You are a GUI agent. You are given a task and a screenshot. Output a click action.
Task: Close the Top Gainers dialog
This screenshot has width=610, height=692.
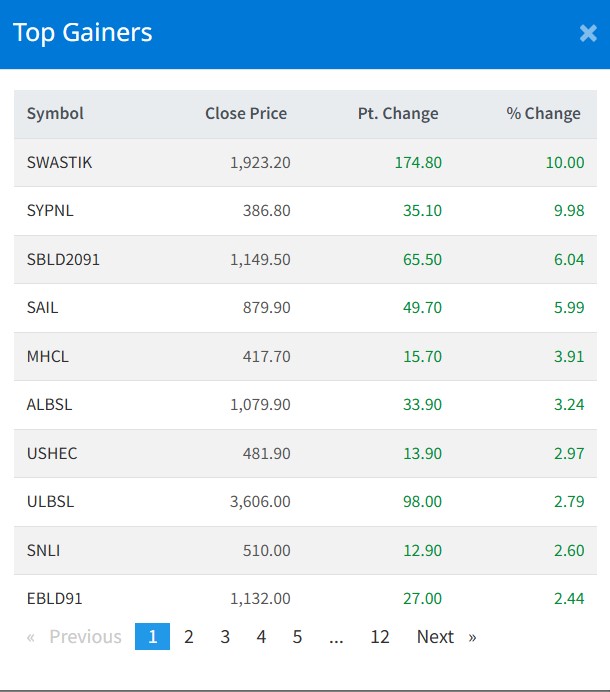(x=588, y=33)
